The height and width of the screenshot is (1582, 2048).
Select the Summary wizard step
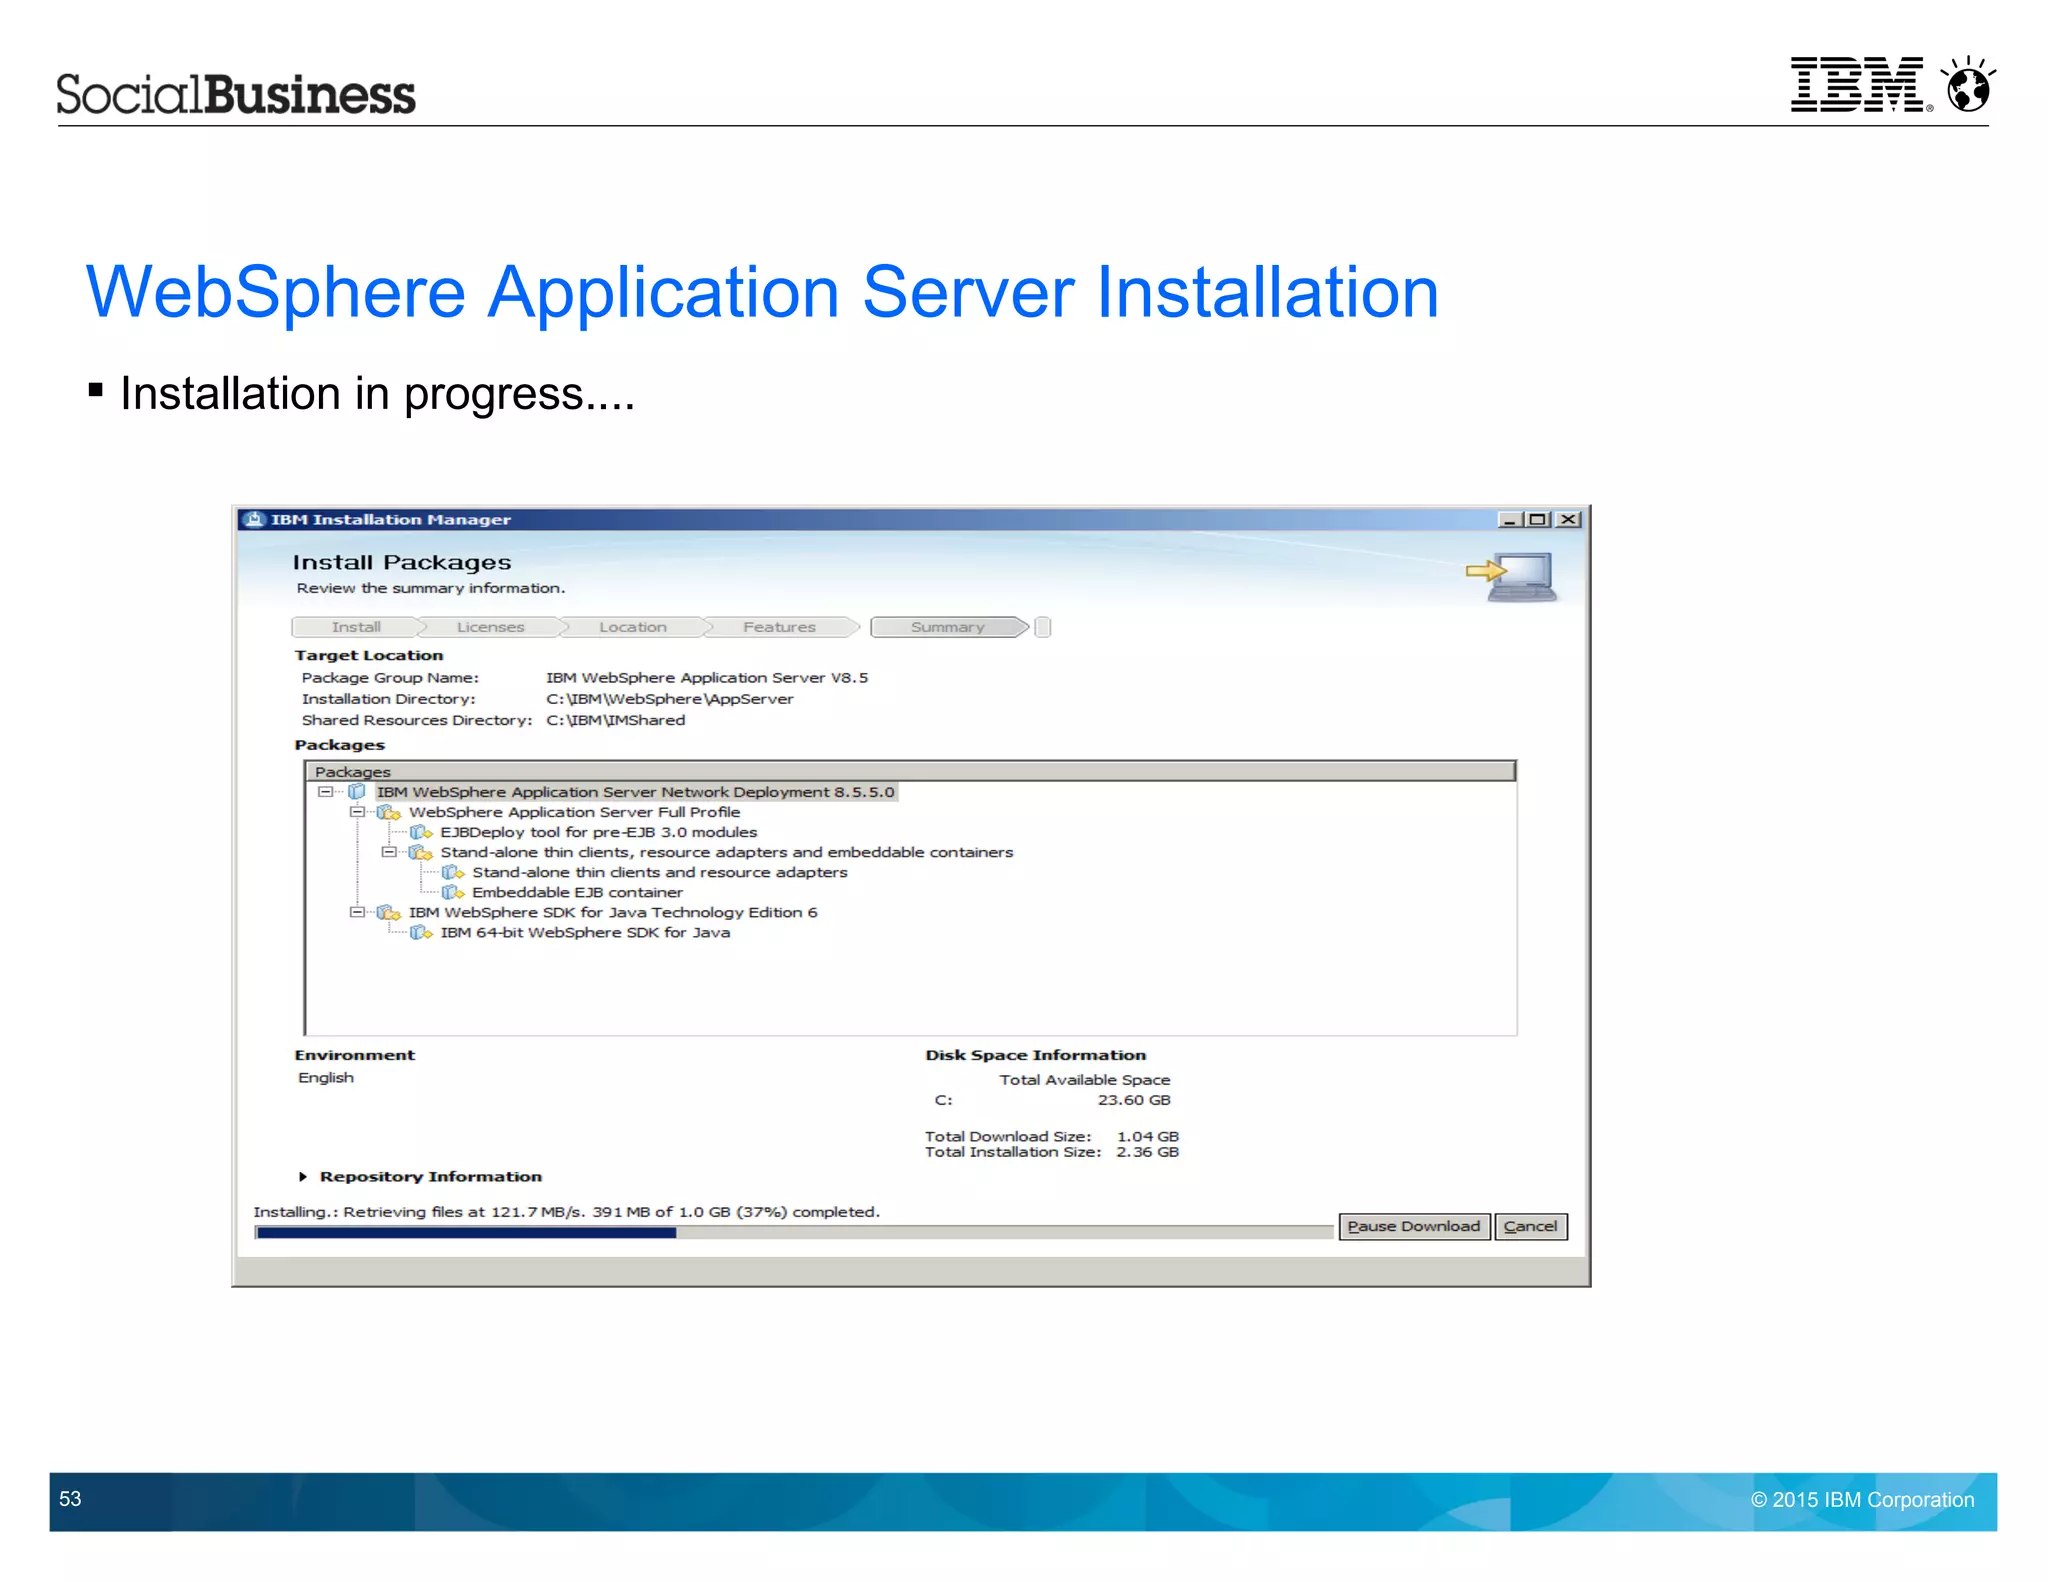[948, 627]
